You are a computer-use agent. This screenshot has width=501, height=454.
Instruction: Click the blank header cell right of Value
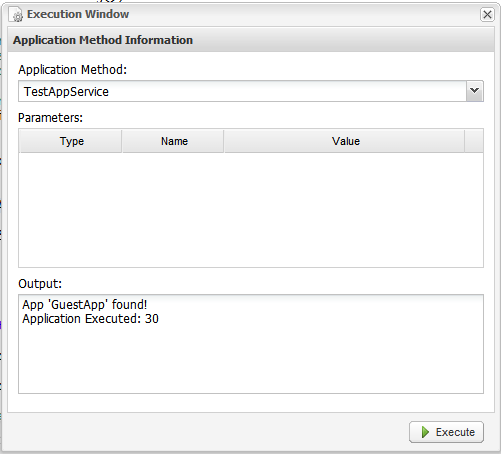coord(474,141)
